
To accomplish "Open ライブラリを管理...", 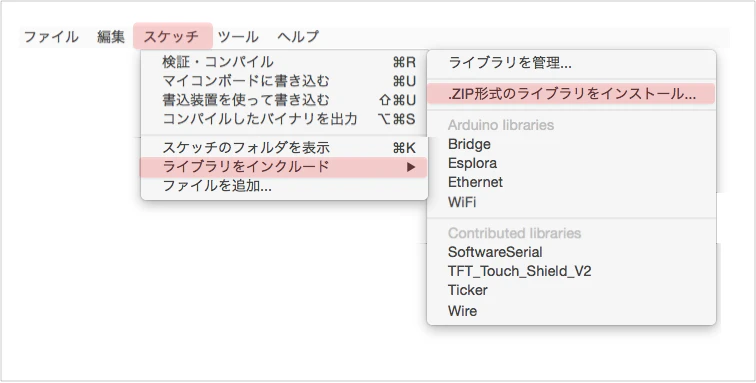I will pyautogui.click(x=571, y=63).
